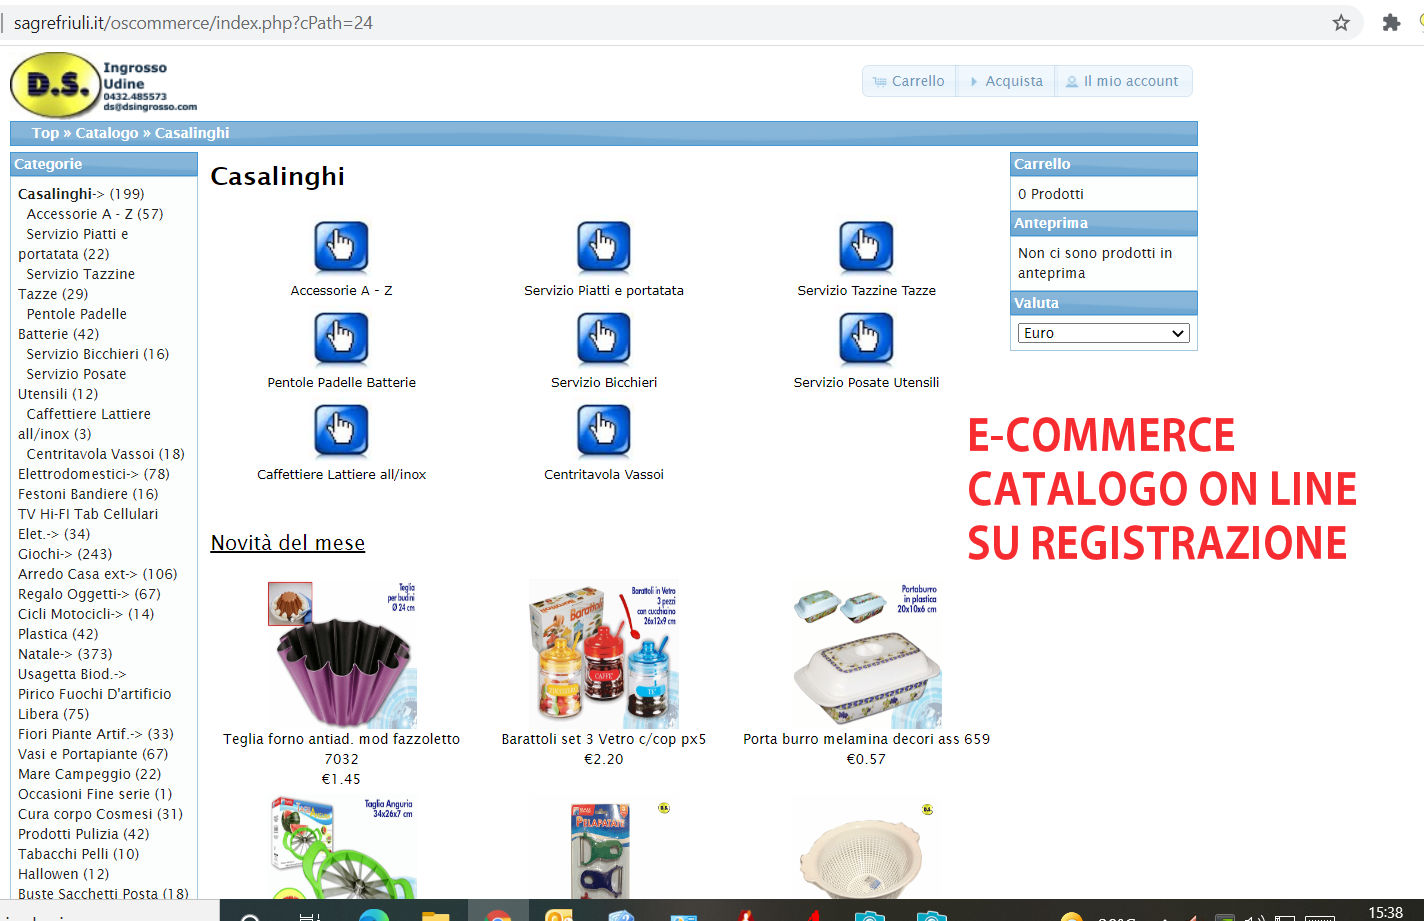This screenshot has height=921, width=1424.
Task: Open Servizio Bicchieri category icon
Action: coord(604,339)
